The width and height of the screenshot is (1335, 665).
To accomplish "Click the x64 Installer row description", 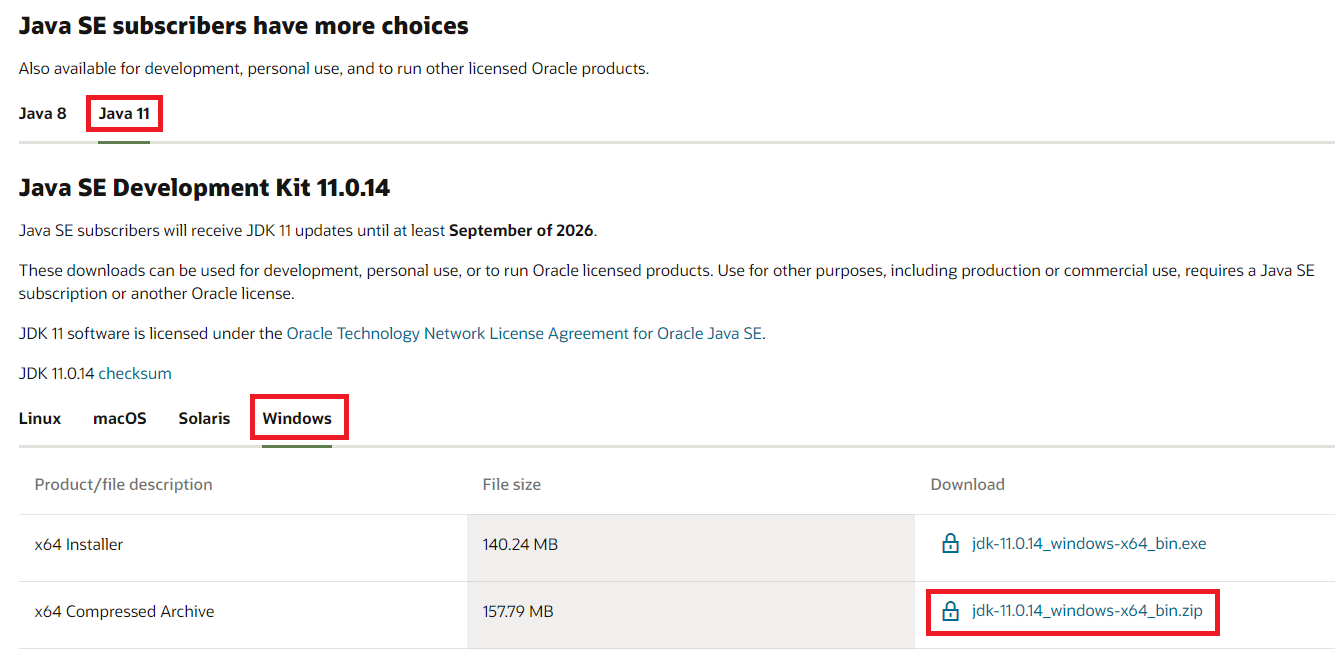I will click(79, 545).
